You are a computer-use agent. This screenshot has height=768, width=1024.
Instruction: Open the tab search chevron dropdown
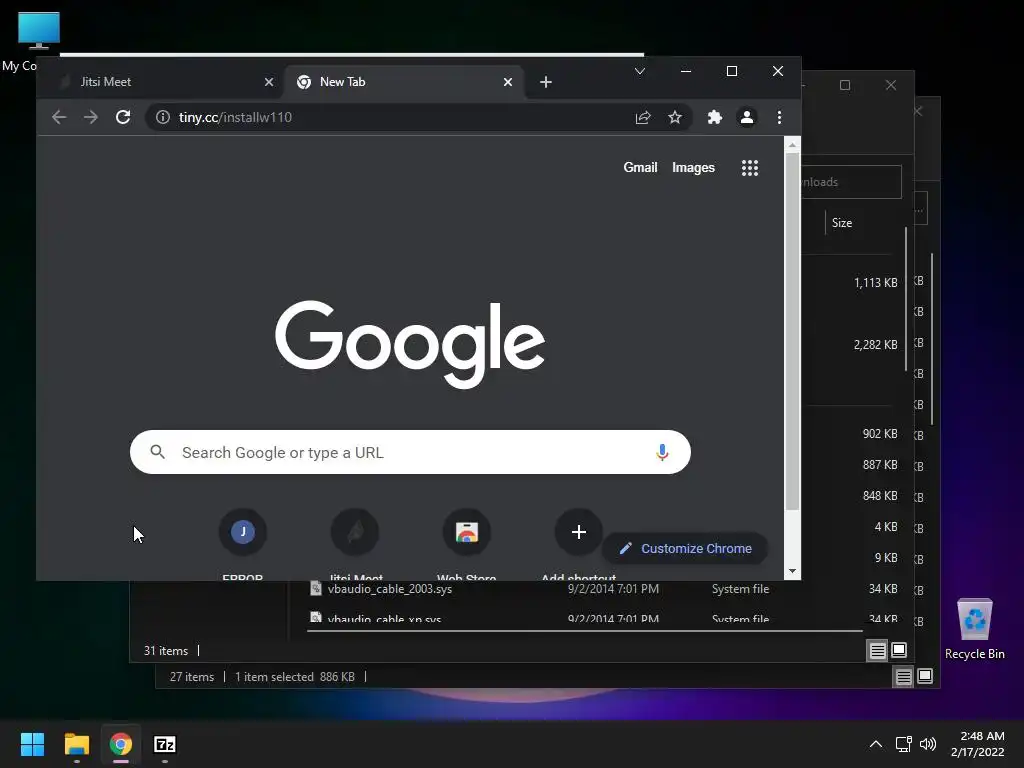pos(640,71)
